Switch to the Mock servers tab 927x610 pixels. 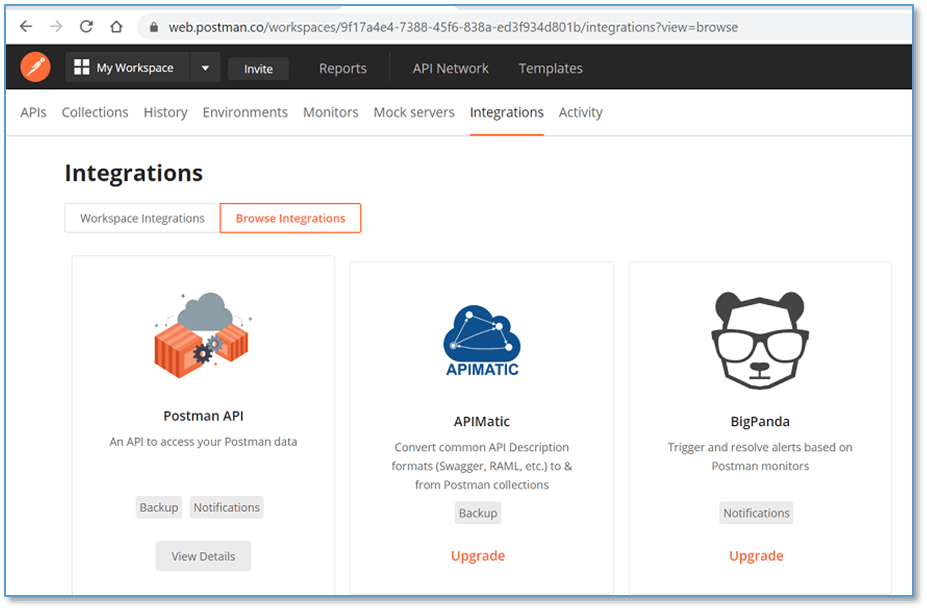(x=414, y=112)
